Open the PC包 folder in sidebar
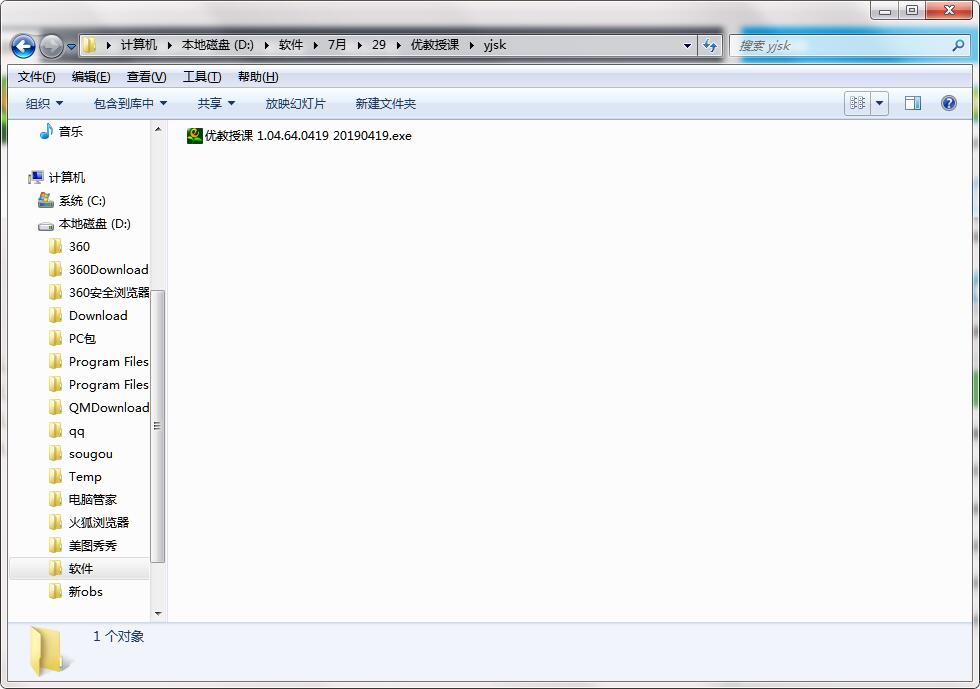Image resolution: width=980 pixels, height=689 pixels. click(x=82, y=339)
